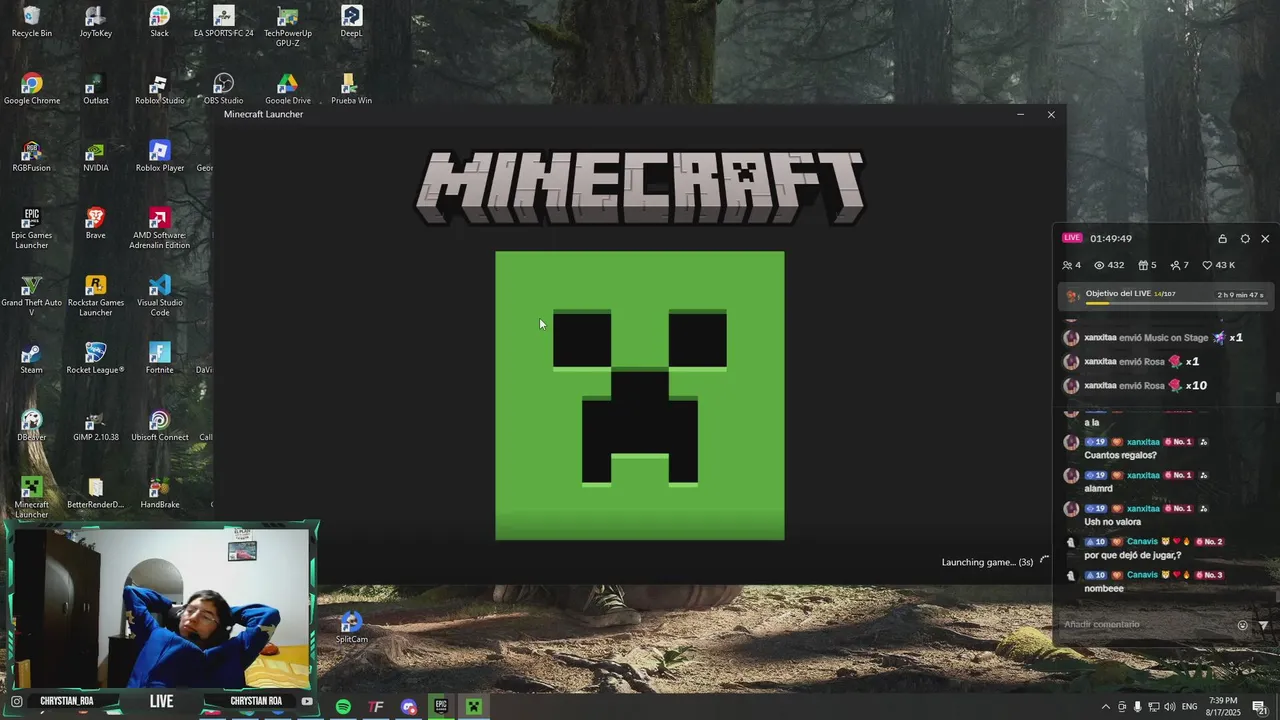Screen dimensions: 1280x720
Task: Open TechPowerUp GPU-Z shortcut
Action: [x=287, y=26]
